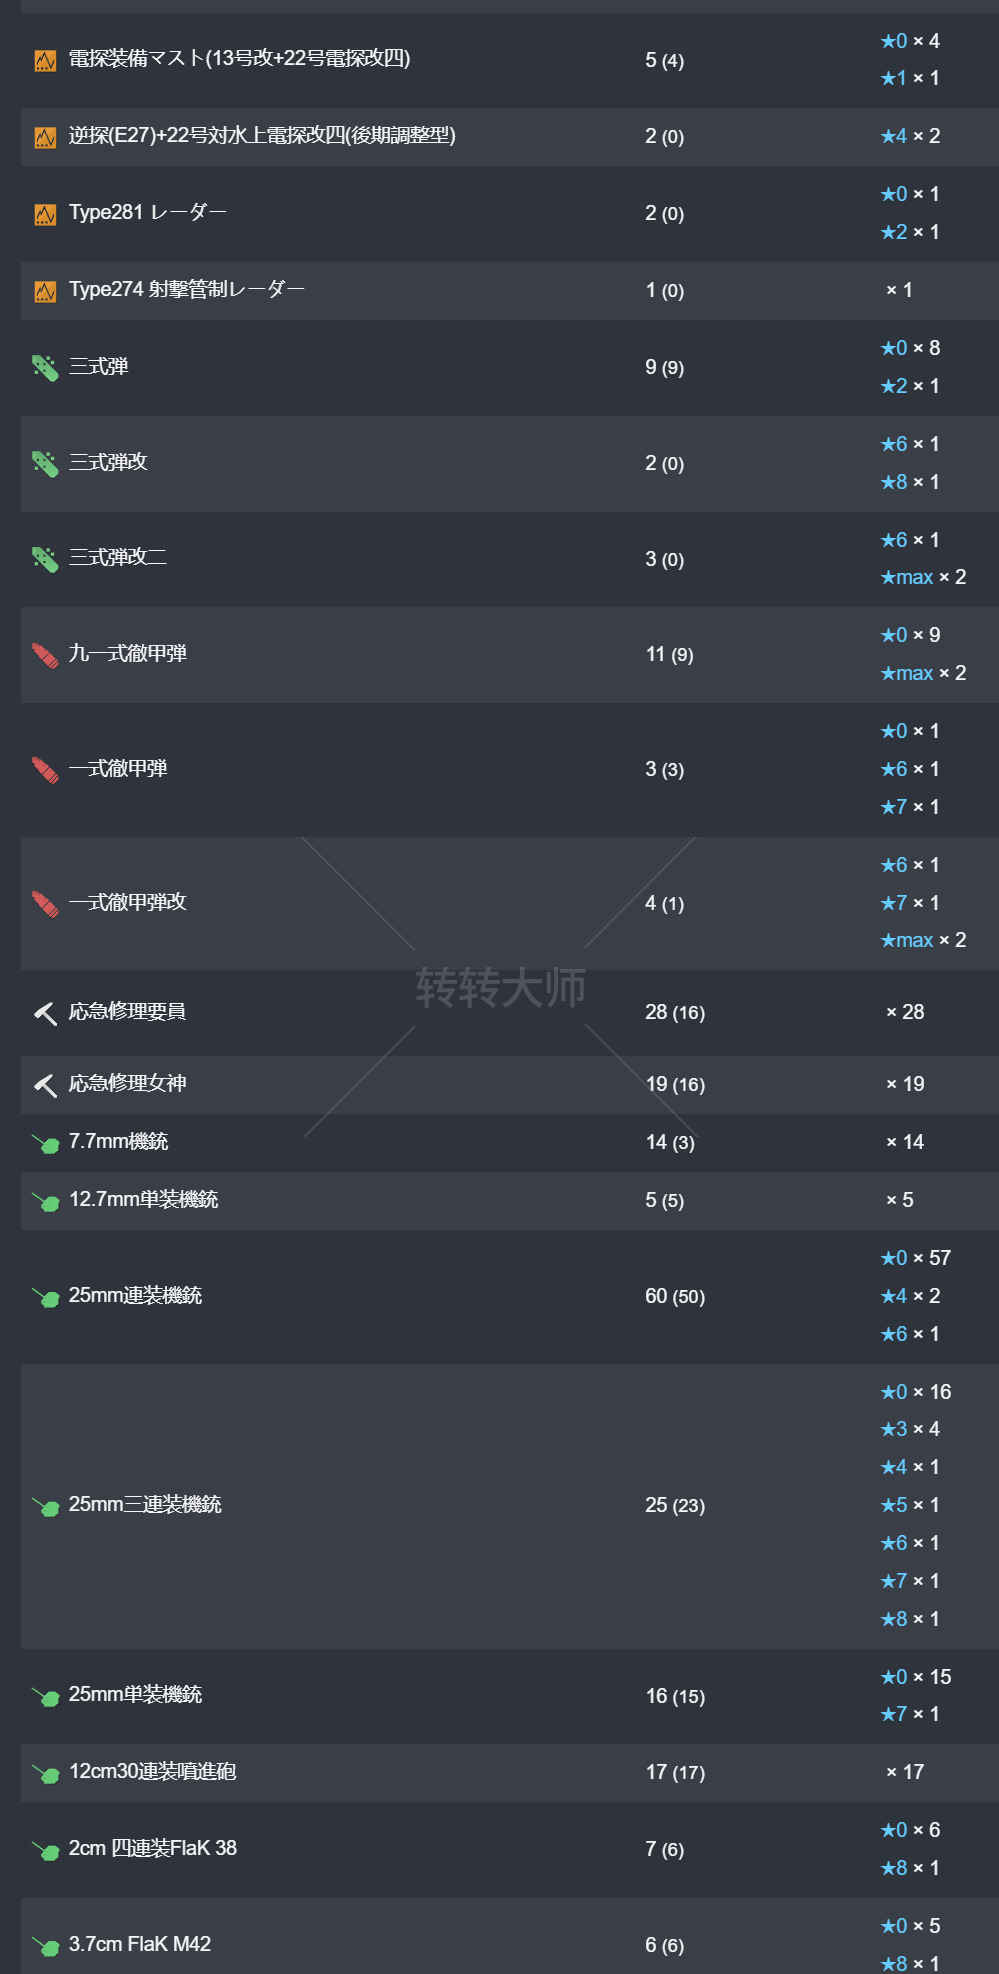Click the gun icon beside 3.7cm FlaK M42
Image resolution: width=999 pixels, height=1974 pixels.
coord(45,1946)
